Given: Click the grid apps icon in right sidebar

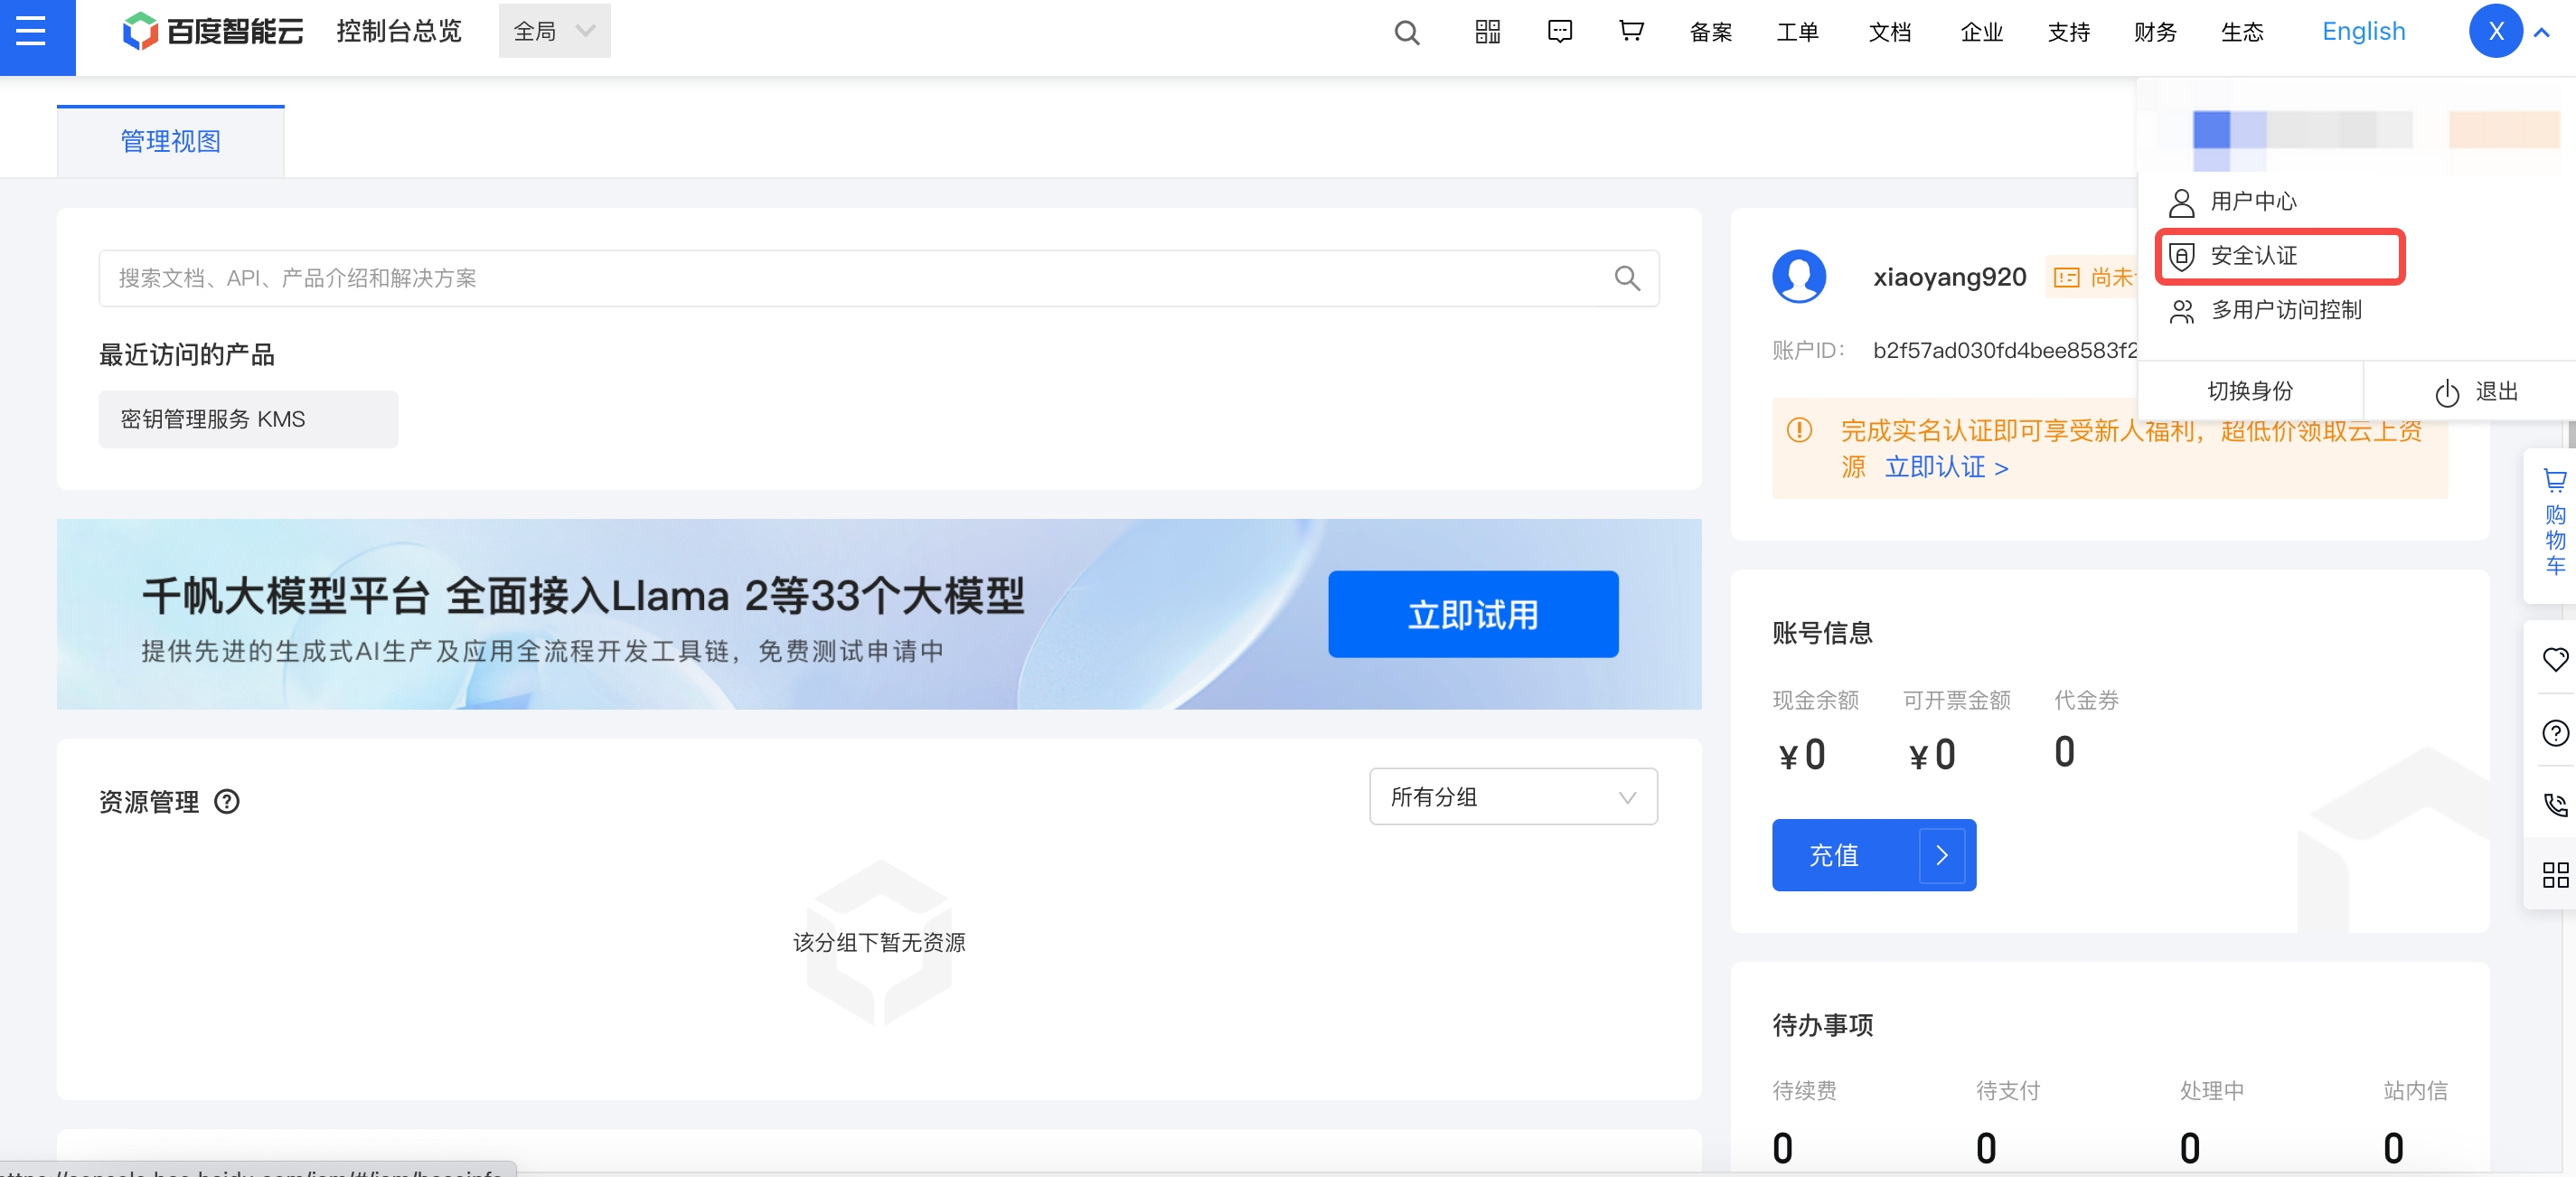Looking at the screenshot, I should 2554,875.
